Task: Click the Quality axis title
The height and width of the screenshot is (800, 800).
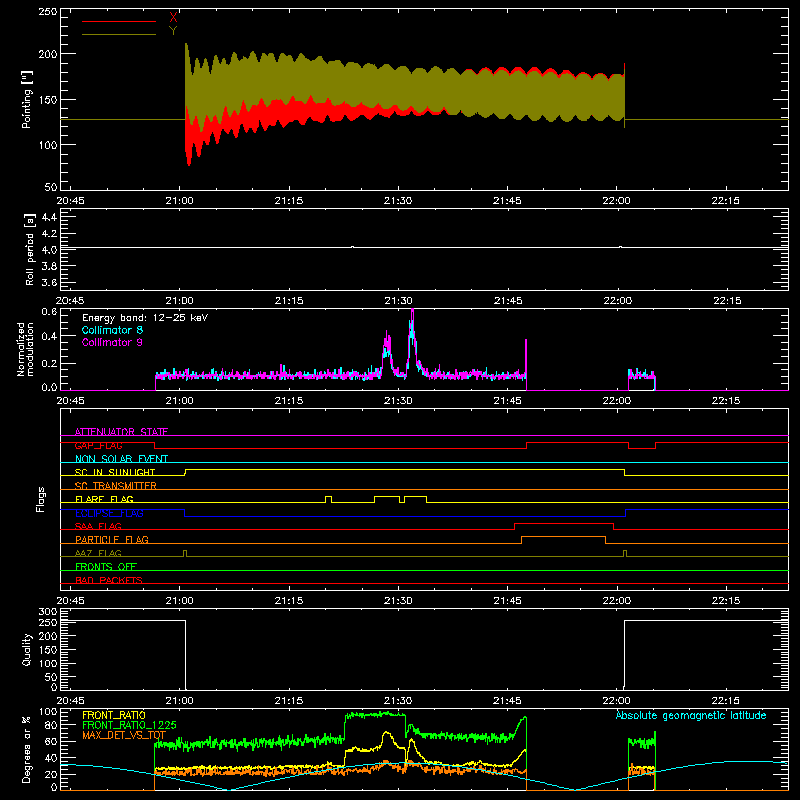Action: pos(27,650)
